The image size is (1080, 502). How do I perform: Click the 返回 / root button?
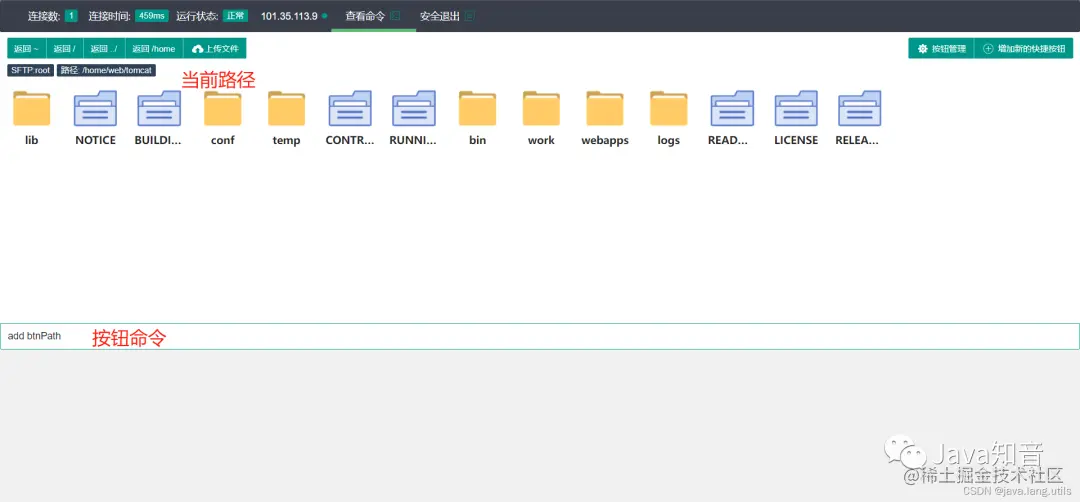point(65,49)
